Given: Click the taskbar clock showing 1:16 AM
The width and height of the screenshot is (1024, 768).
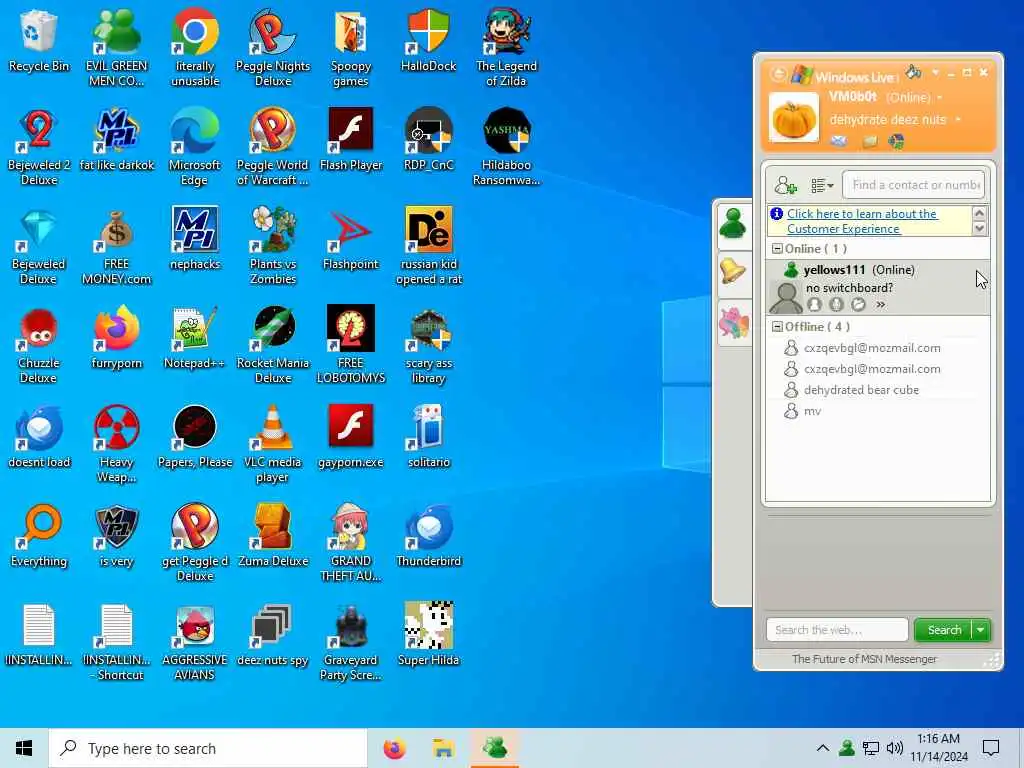Looking at the screenshot, I should [x=938, y=748].
